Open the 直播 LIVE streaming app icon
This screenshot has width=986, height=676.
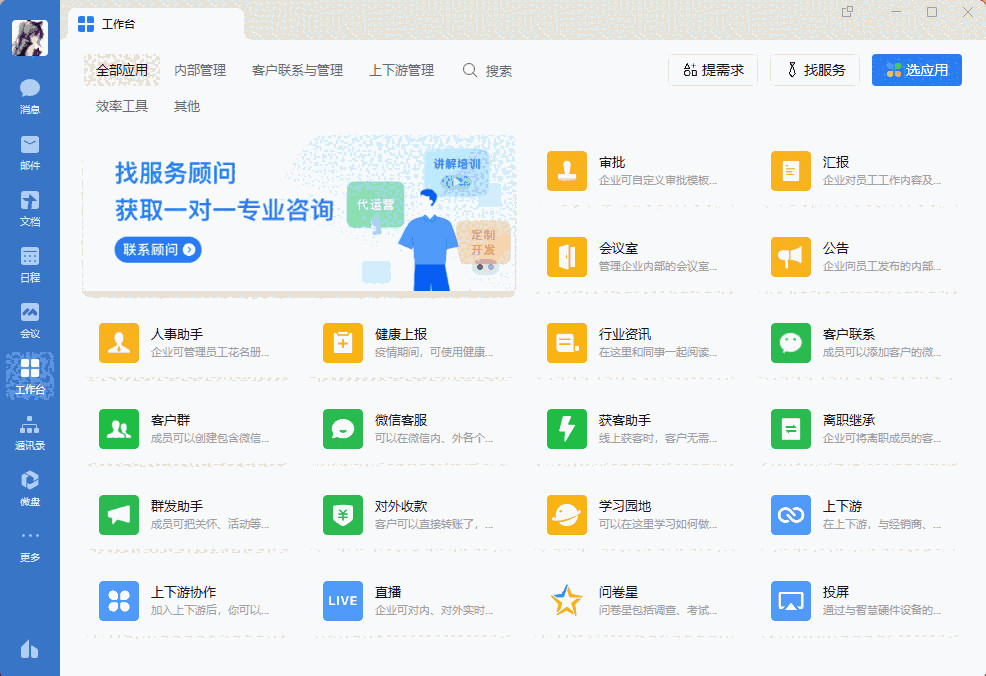[x=343, y=601]
